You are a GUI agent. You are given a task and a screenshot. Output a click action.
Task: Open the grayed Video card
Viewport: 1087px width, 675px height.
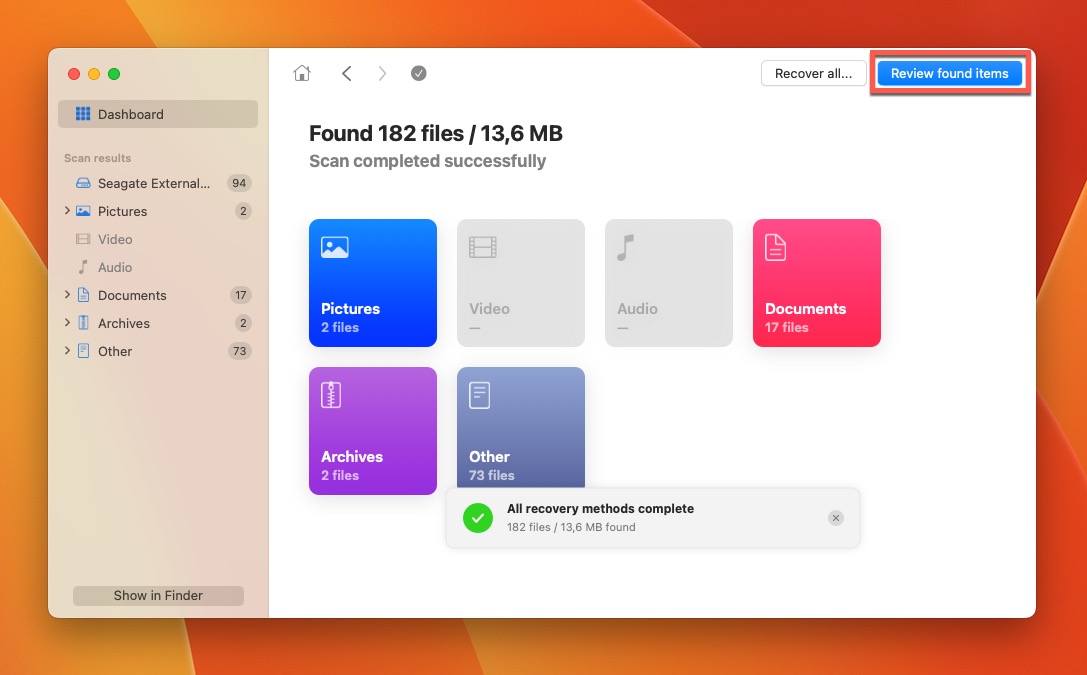521,283
